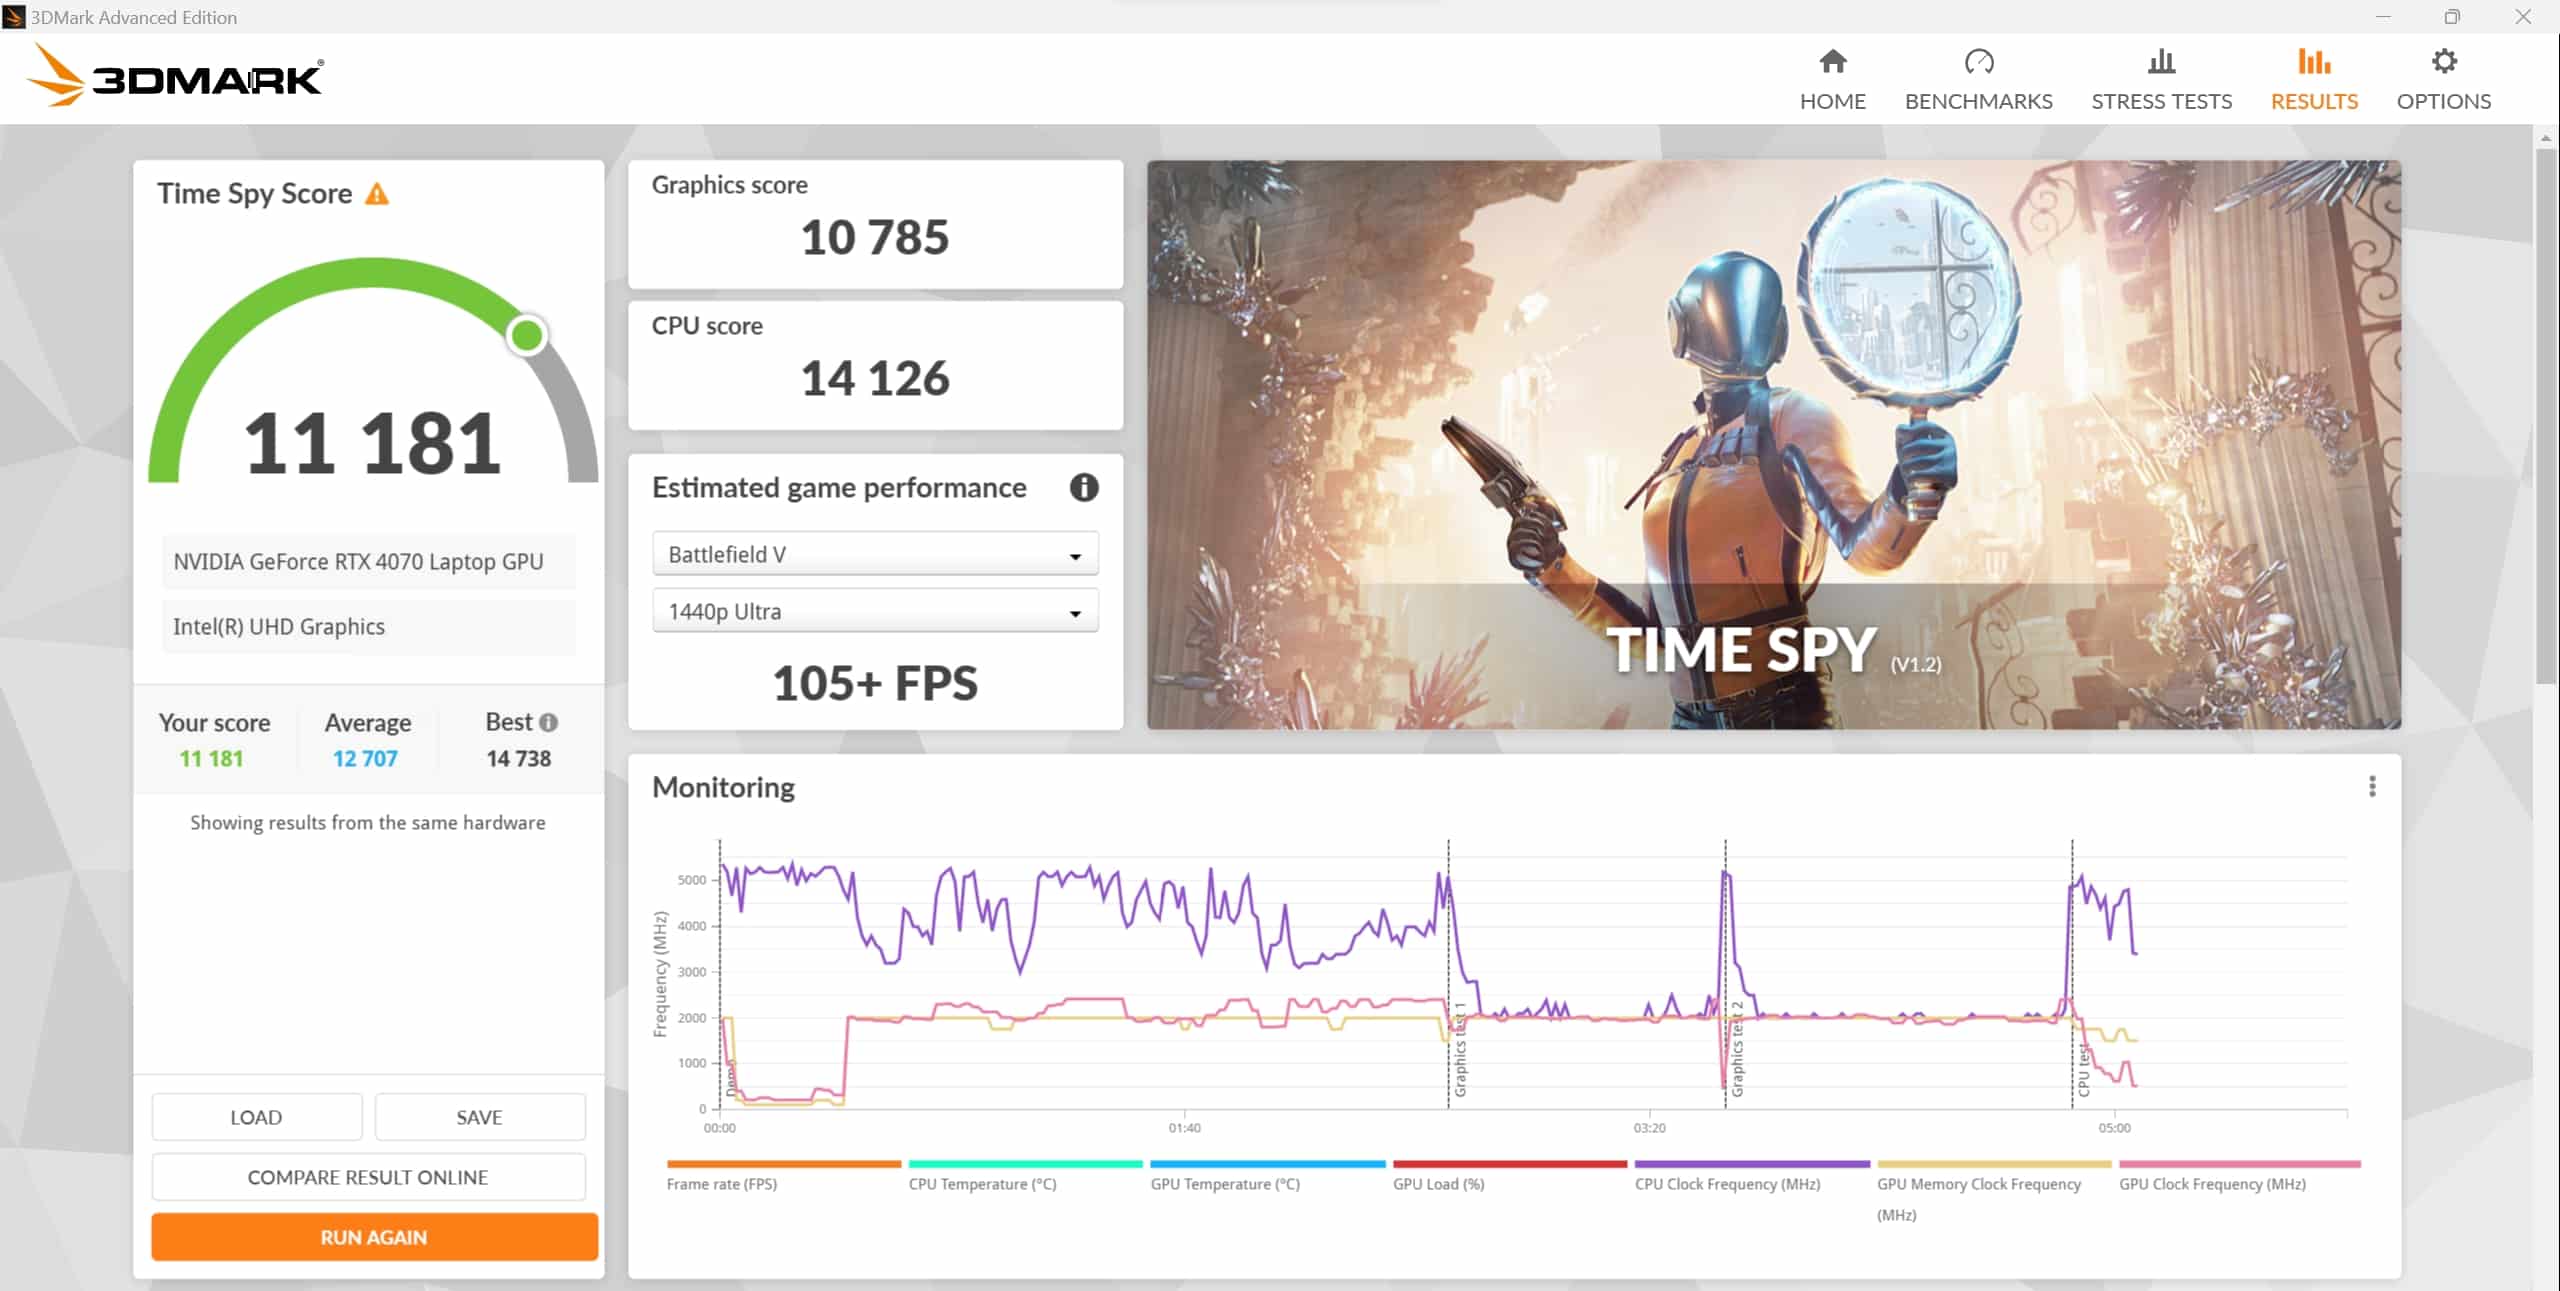The height and width of the screenshot is (1291, 2560).
Task: Click the orange warning triangle icon
Action: (x=377, y=194)
